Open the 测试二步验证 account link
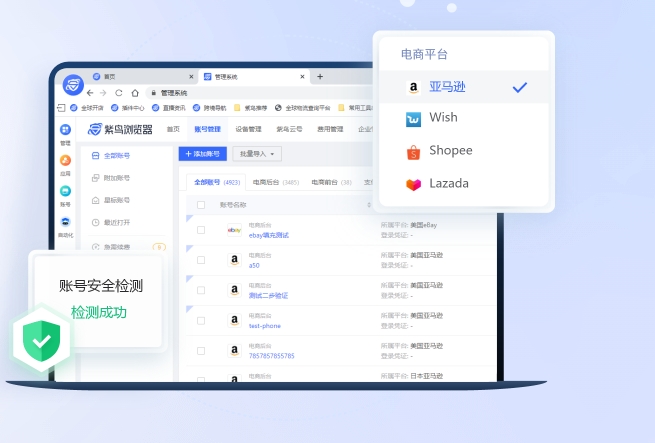This screenshot has height=443, width=655. point(268,295)
